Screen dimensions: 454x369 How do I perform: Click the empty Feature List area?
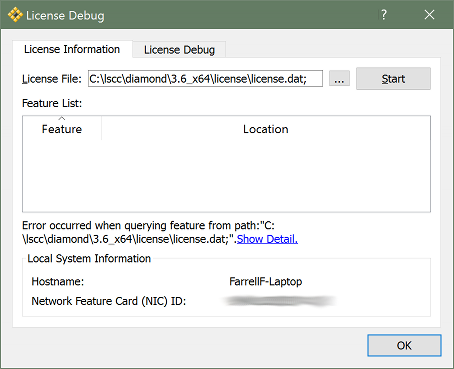pyautogui.click(x=226, y=176)
